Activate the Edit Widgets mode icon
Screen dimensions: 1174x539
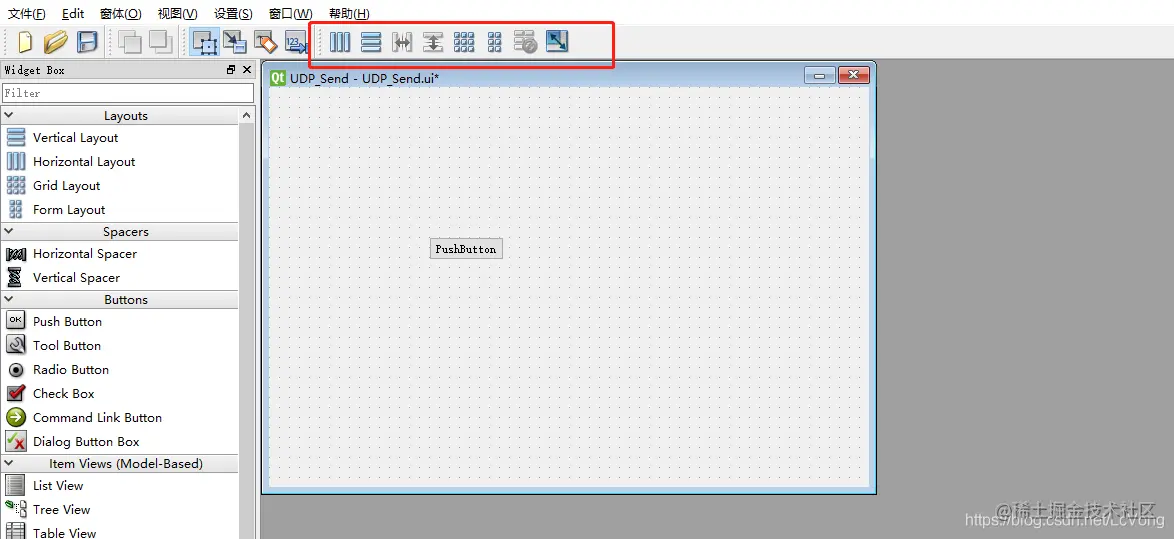(x=204, y=42)
